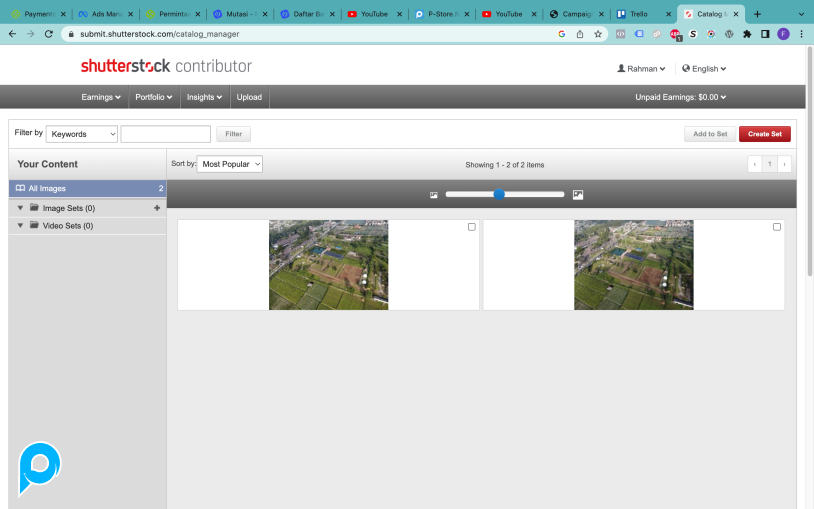This screenshot has height=509, width=814.
Task: Click the add Image Set plus icon
Action: point(156,208)
